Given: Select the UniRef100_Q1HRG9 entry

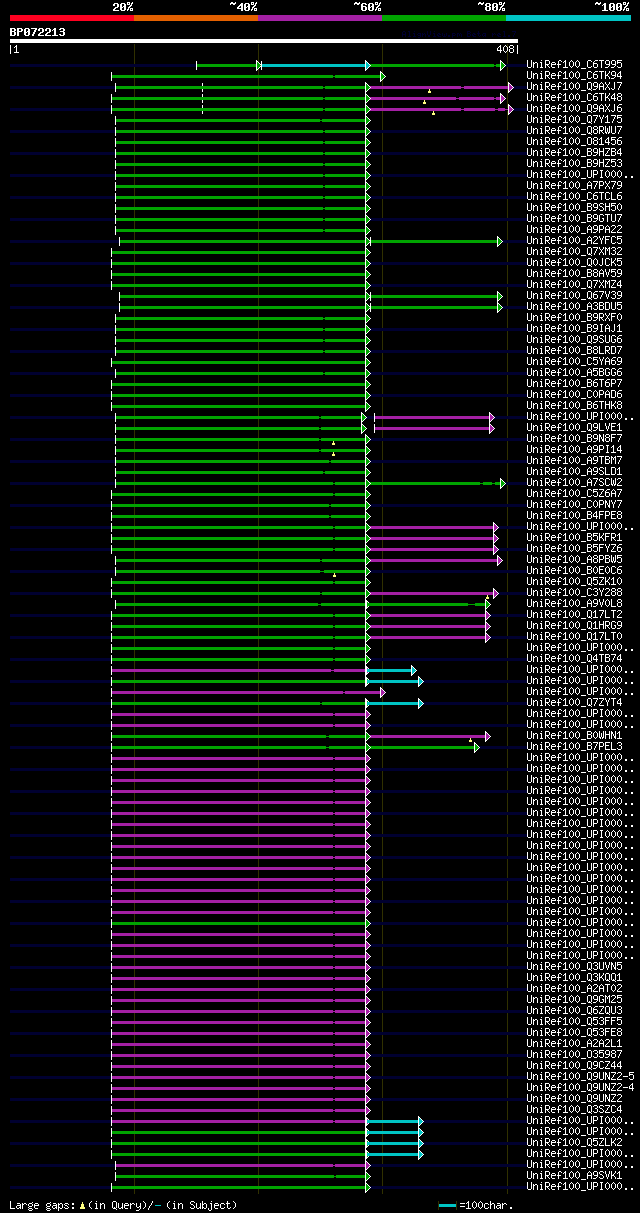Looking at the screenshot, I should [574, 625].
